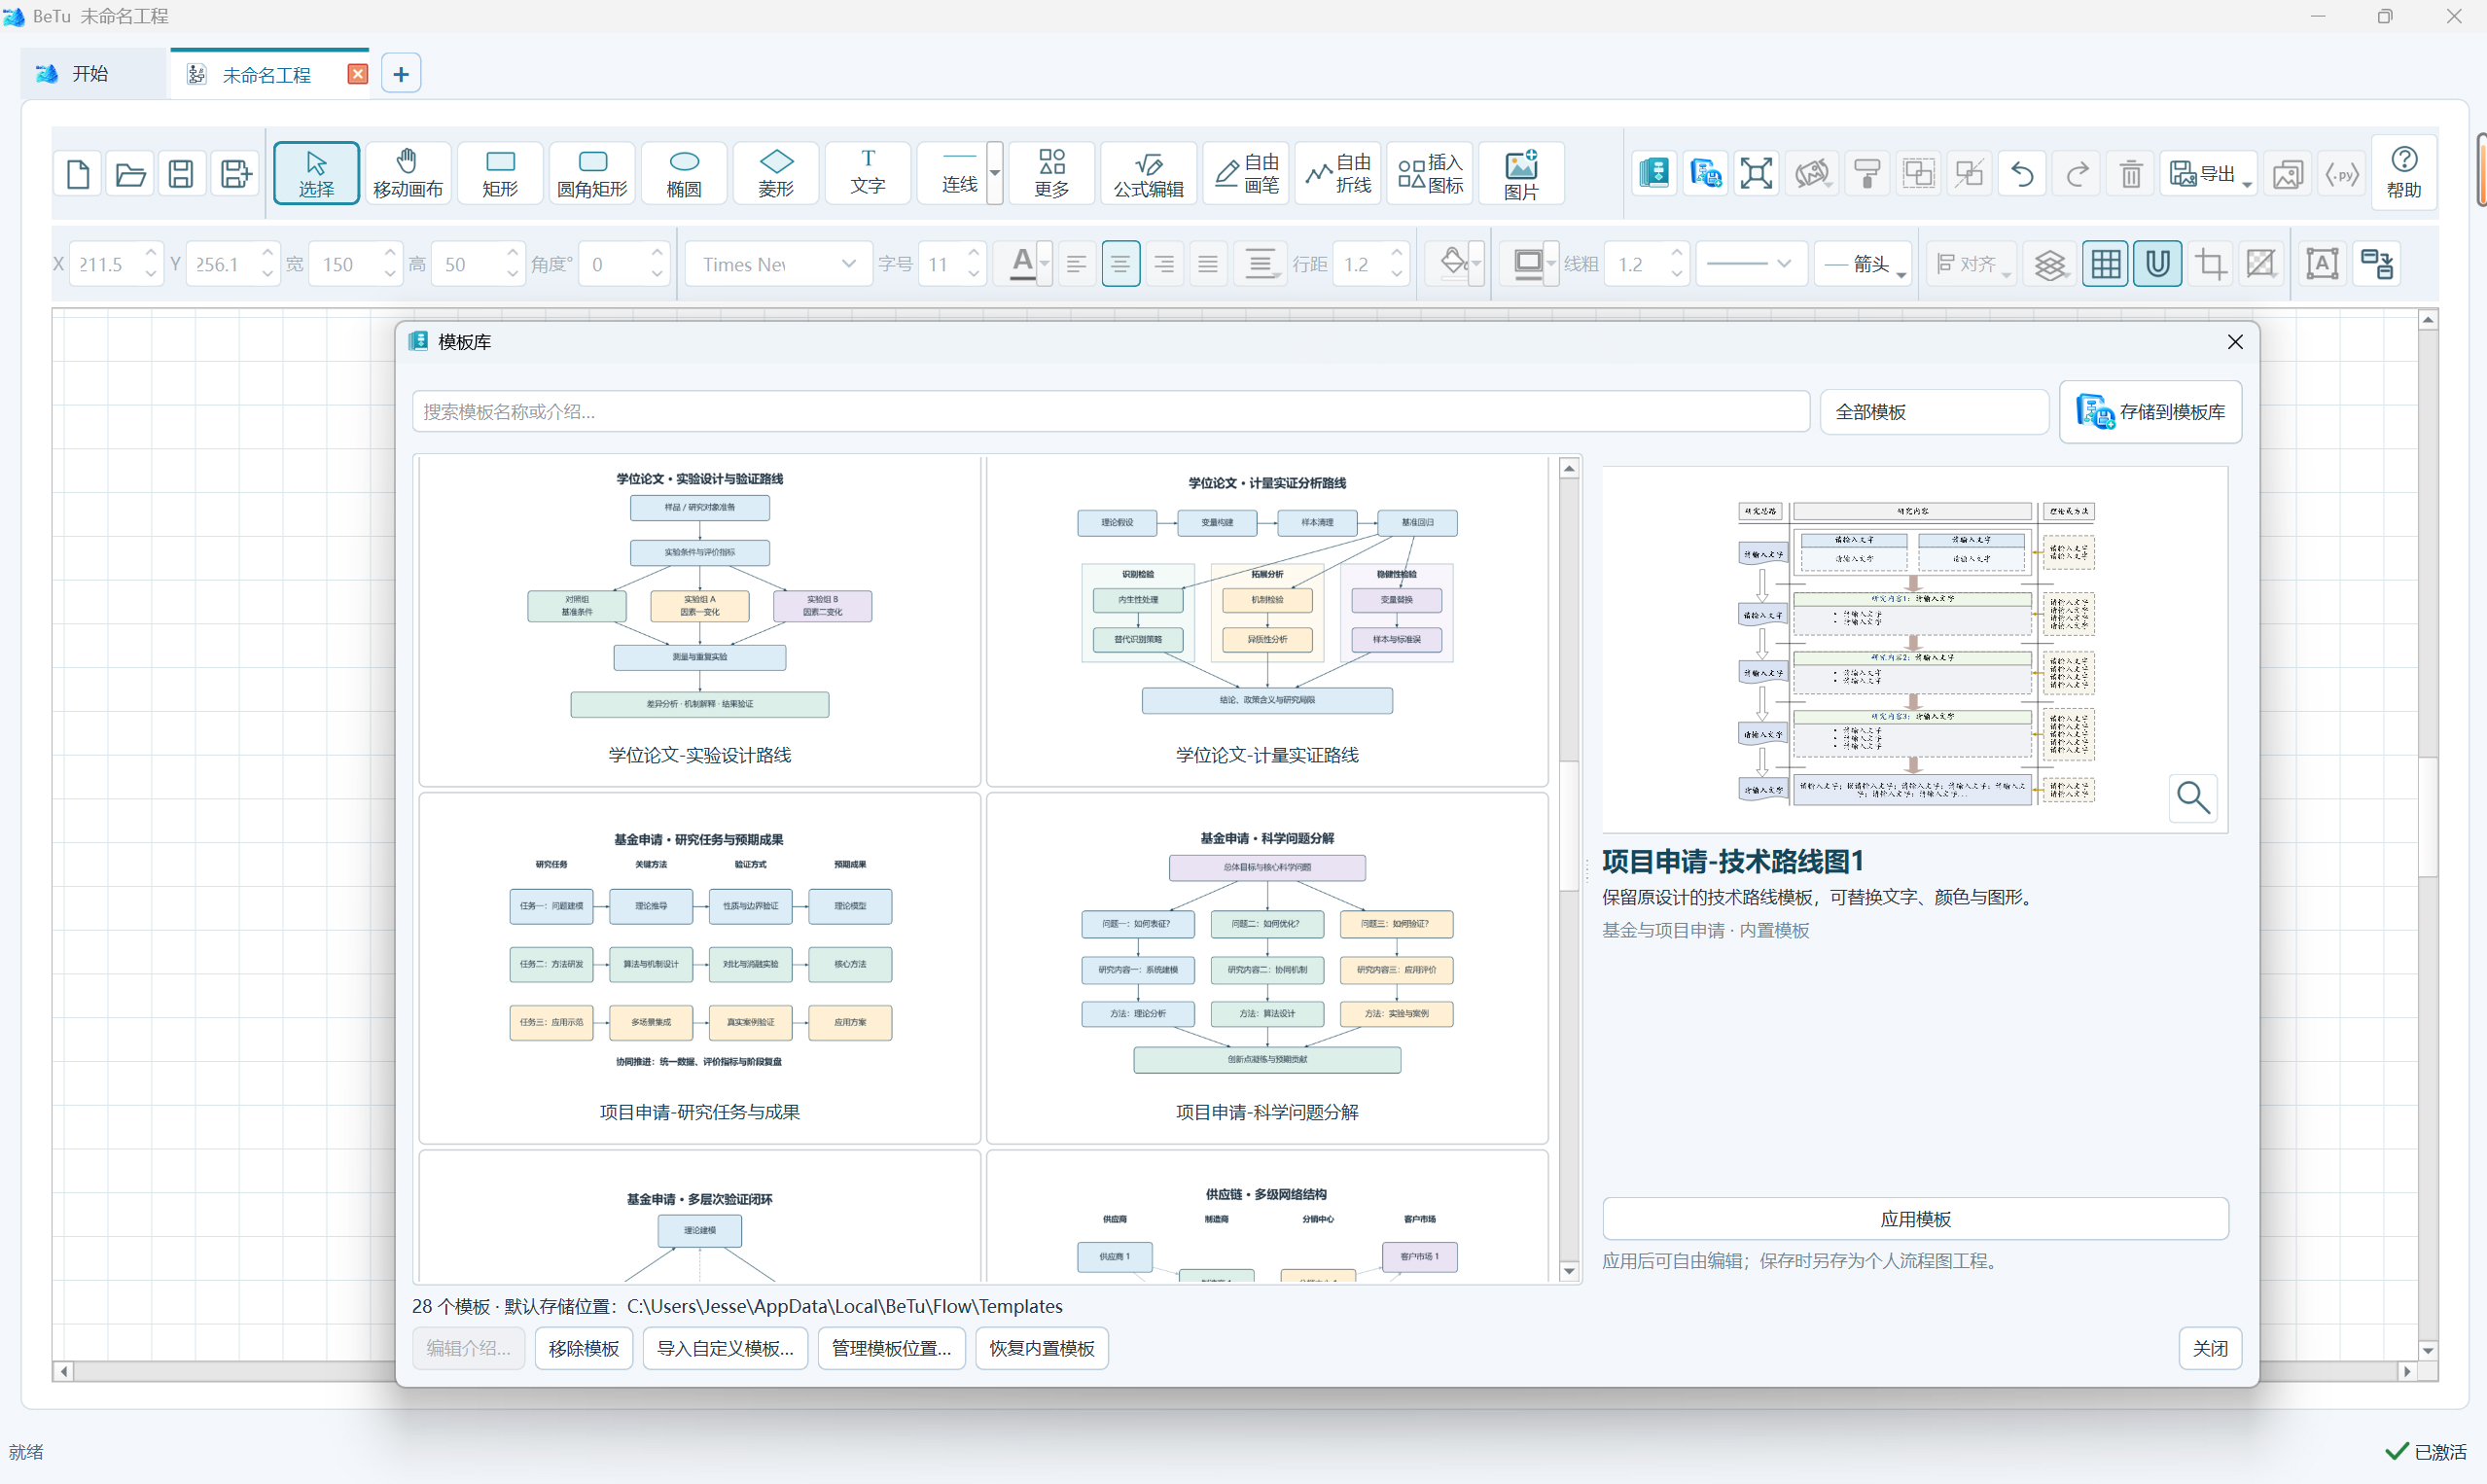This screenshot has height=1484, width=2487.
Task: Switch to the 未命名工程 tab
Action: (268, 75)
